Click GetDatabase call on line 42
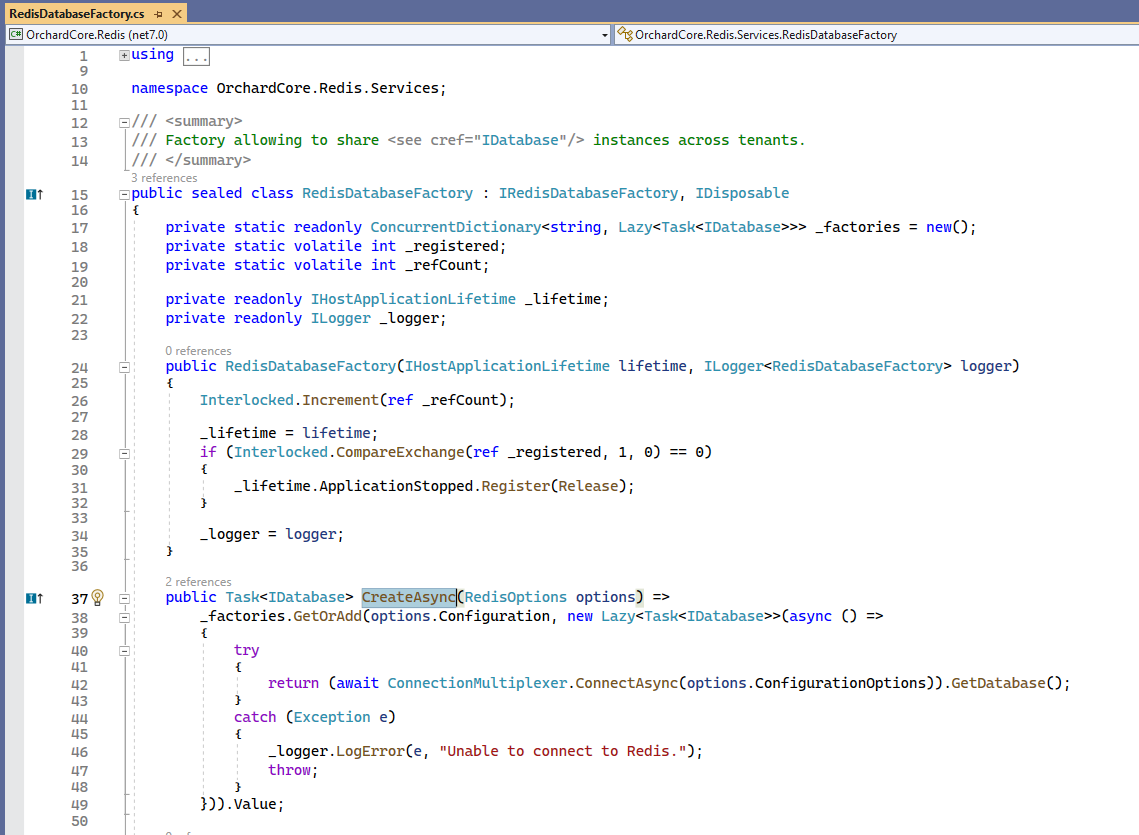The height and width of the screenshot is (835, 1139). (999, 683)
